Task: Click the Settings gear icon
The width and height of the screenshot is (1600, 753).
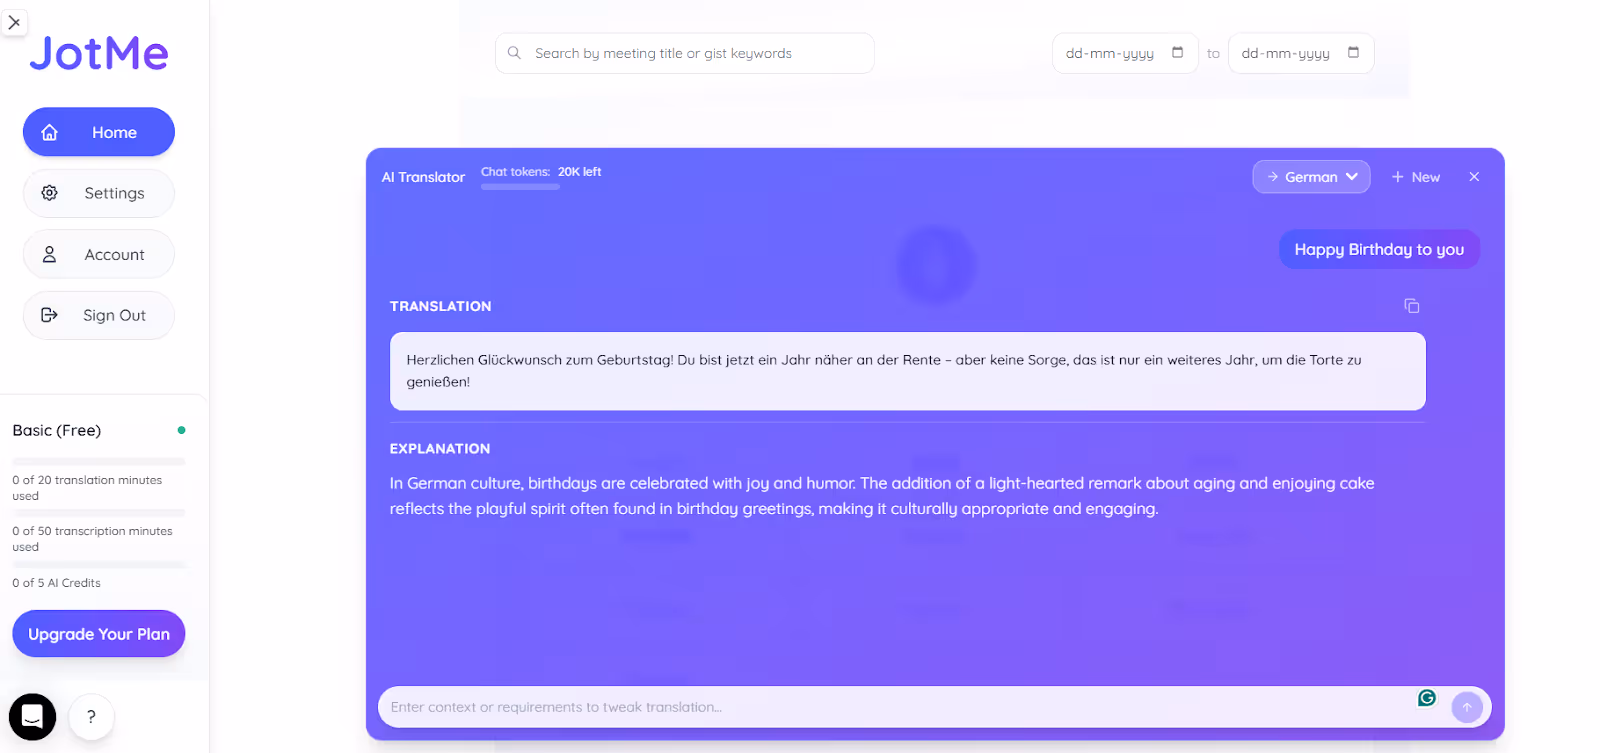Action: (x=49, y=193)
